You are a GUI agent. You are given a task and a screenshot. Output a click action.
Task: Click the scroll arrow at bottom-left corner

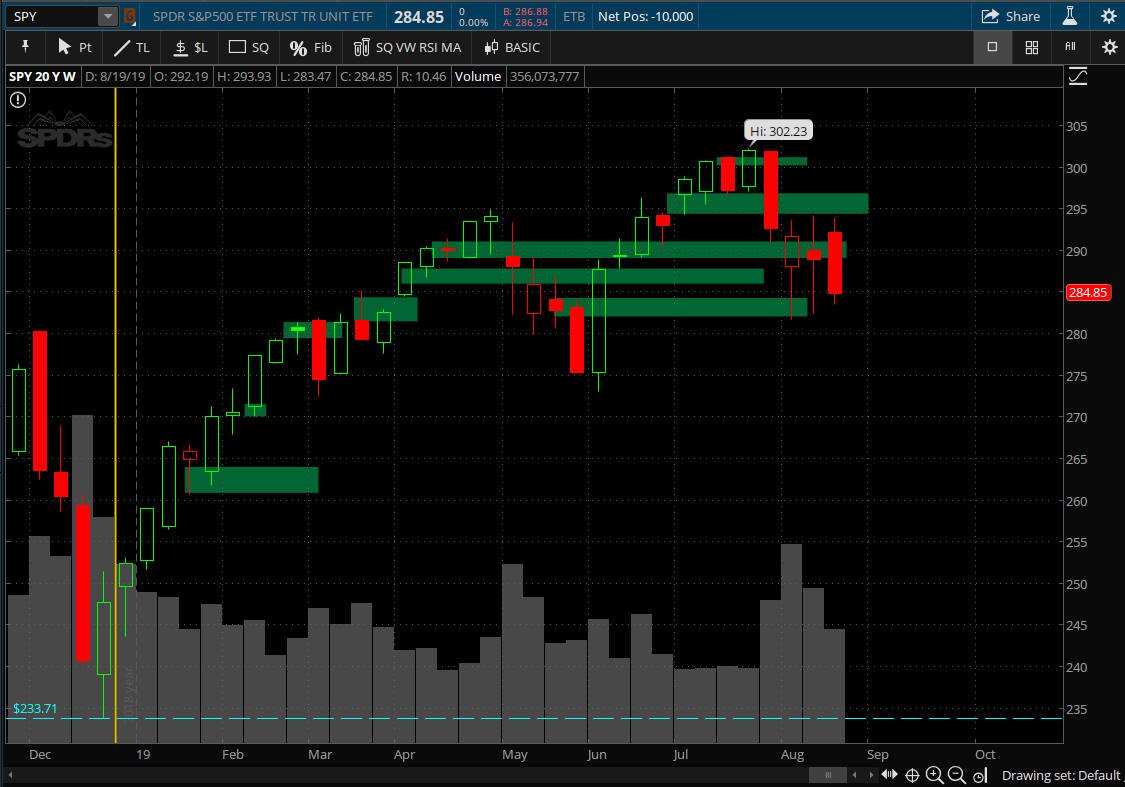(x=10, y=775)
